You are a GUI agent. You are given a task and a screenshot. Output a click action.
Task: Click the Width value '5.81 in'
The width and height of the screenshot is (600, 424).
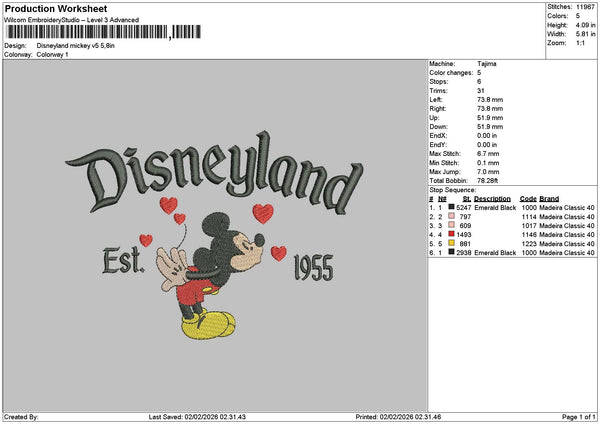point(585,34)
